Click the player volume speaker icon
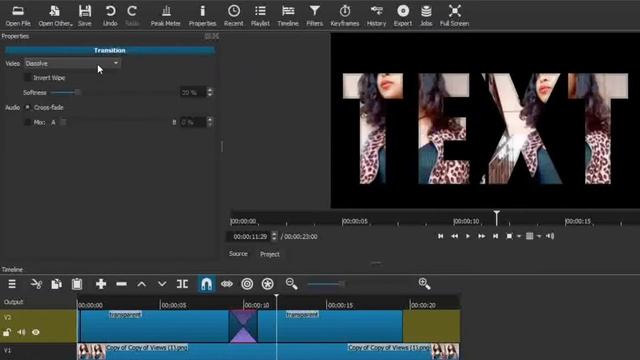The image size is (640, 360). (550, 236)
